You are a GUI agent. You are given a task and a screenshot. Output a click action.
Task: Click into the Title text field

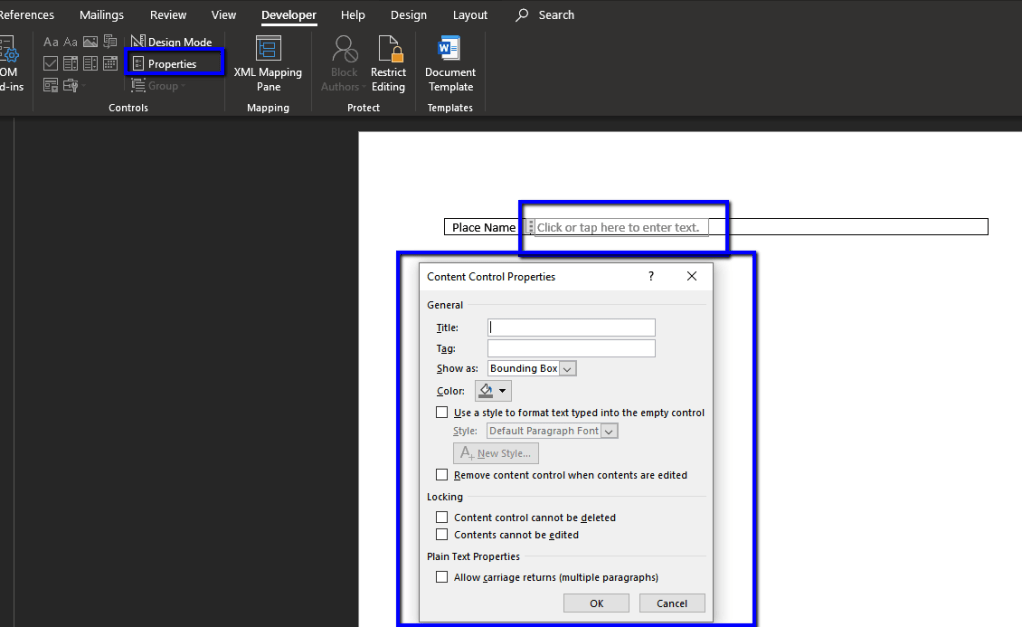tap(571, 327)
